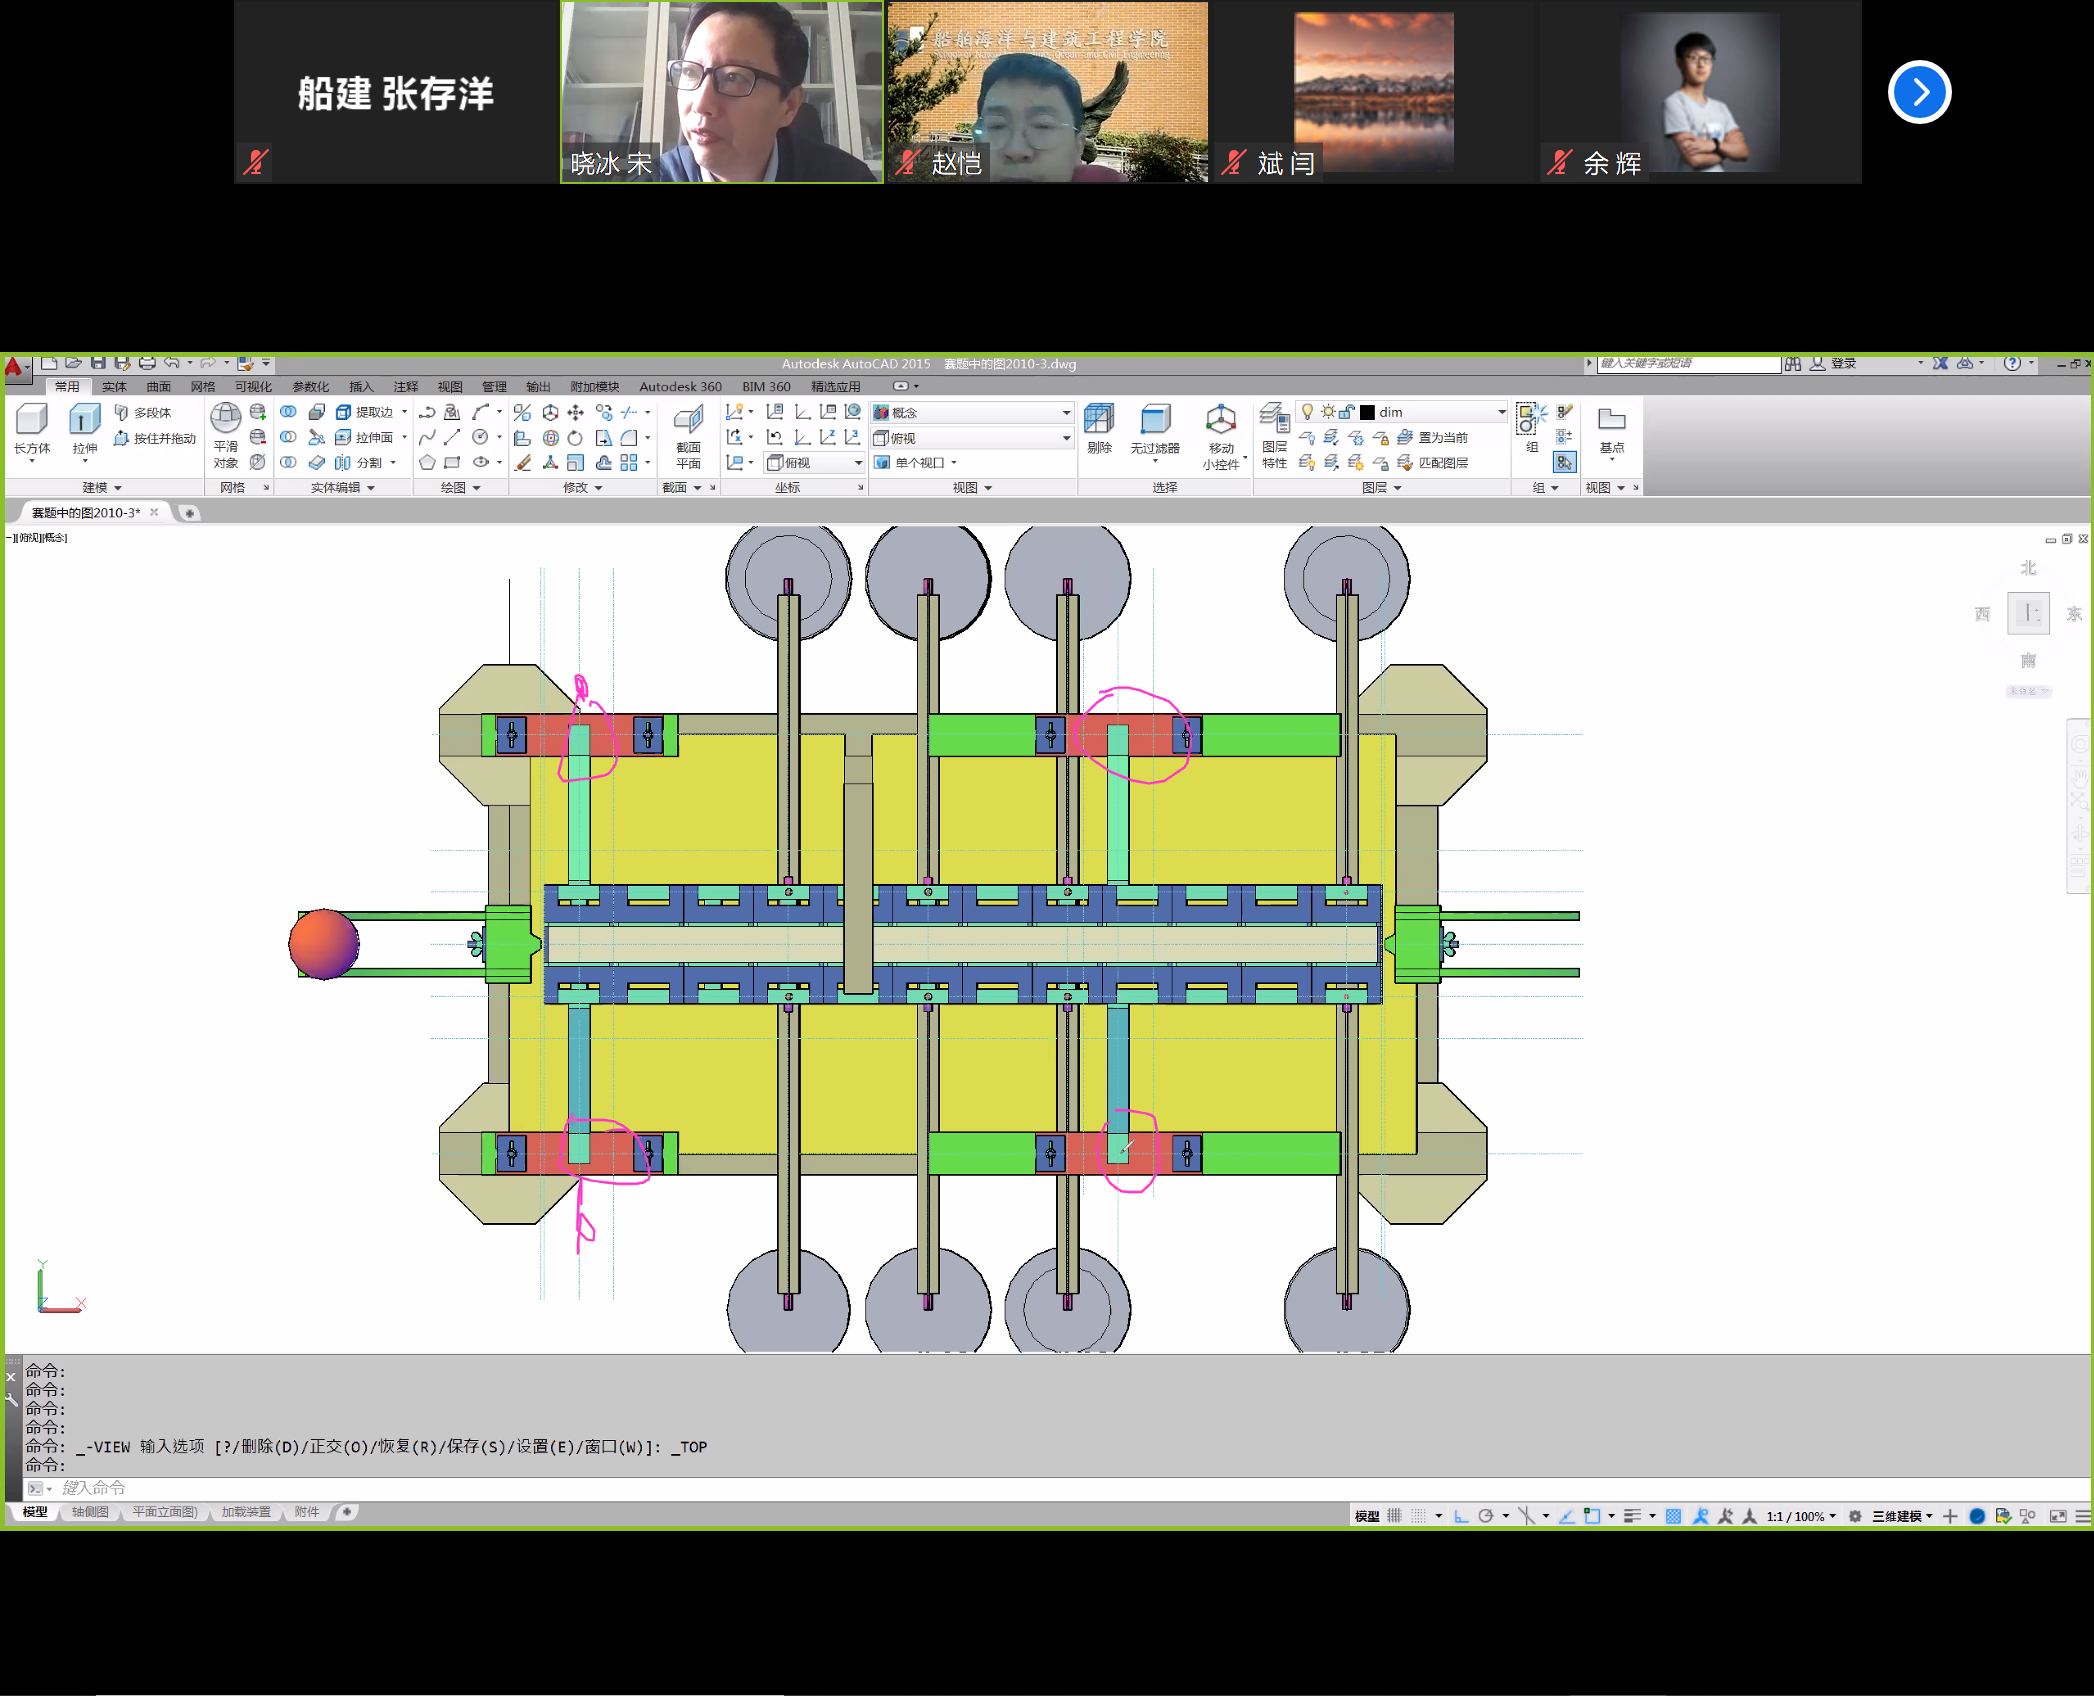Click the 置为当前 layer button
Viewport: 2094px width, 1696px height.
click(x=1442, y=437)
